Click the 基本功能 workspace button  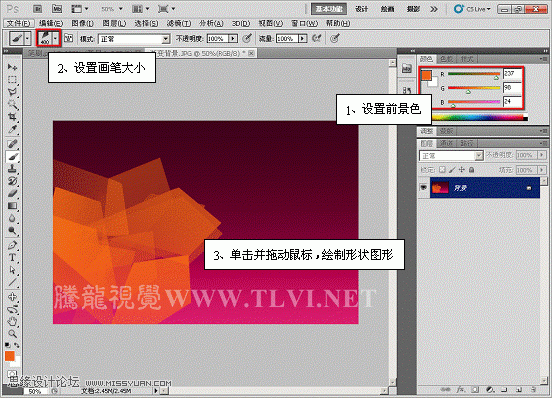point(329,9)
